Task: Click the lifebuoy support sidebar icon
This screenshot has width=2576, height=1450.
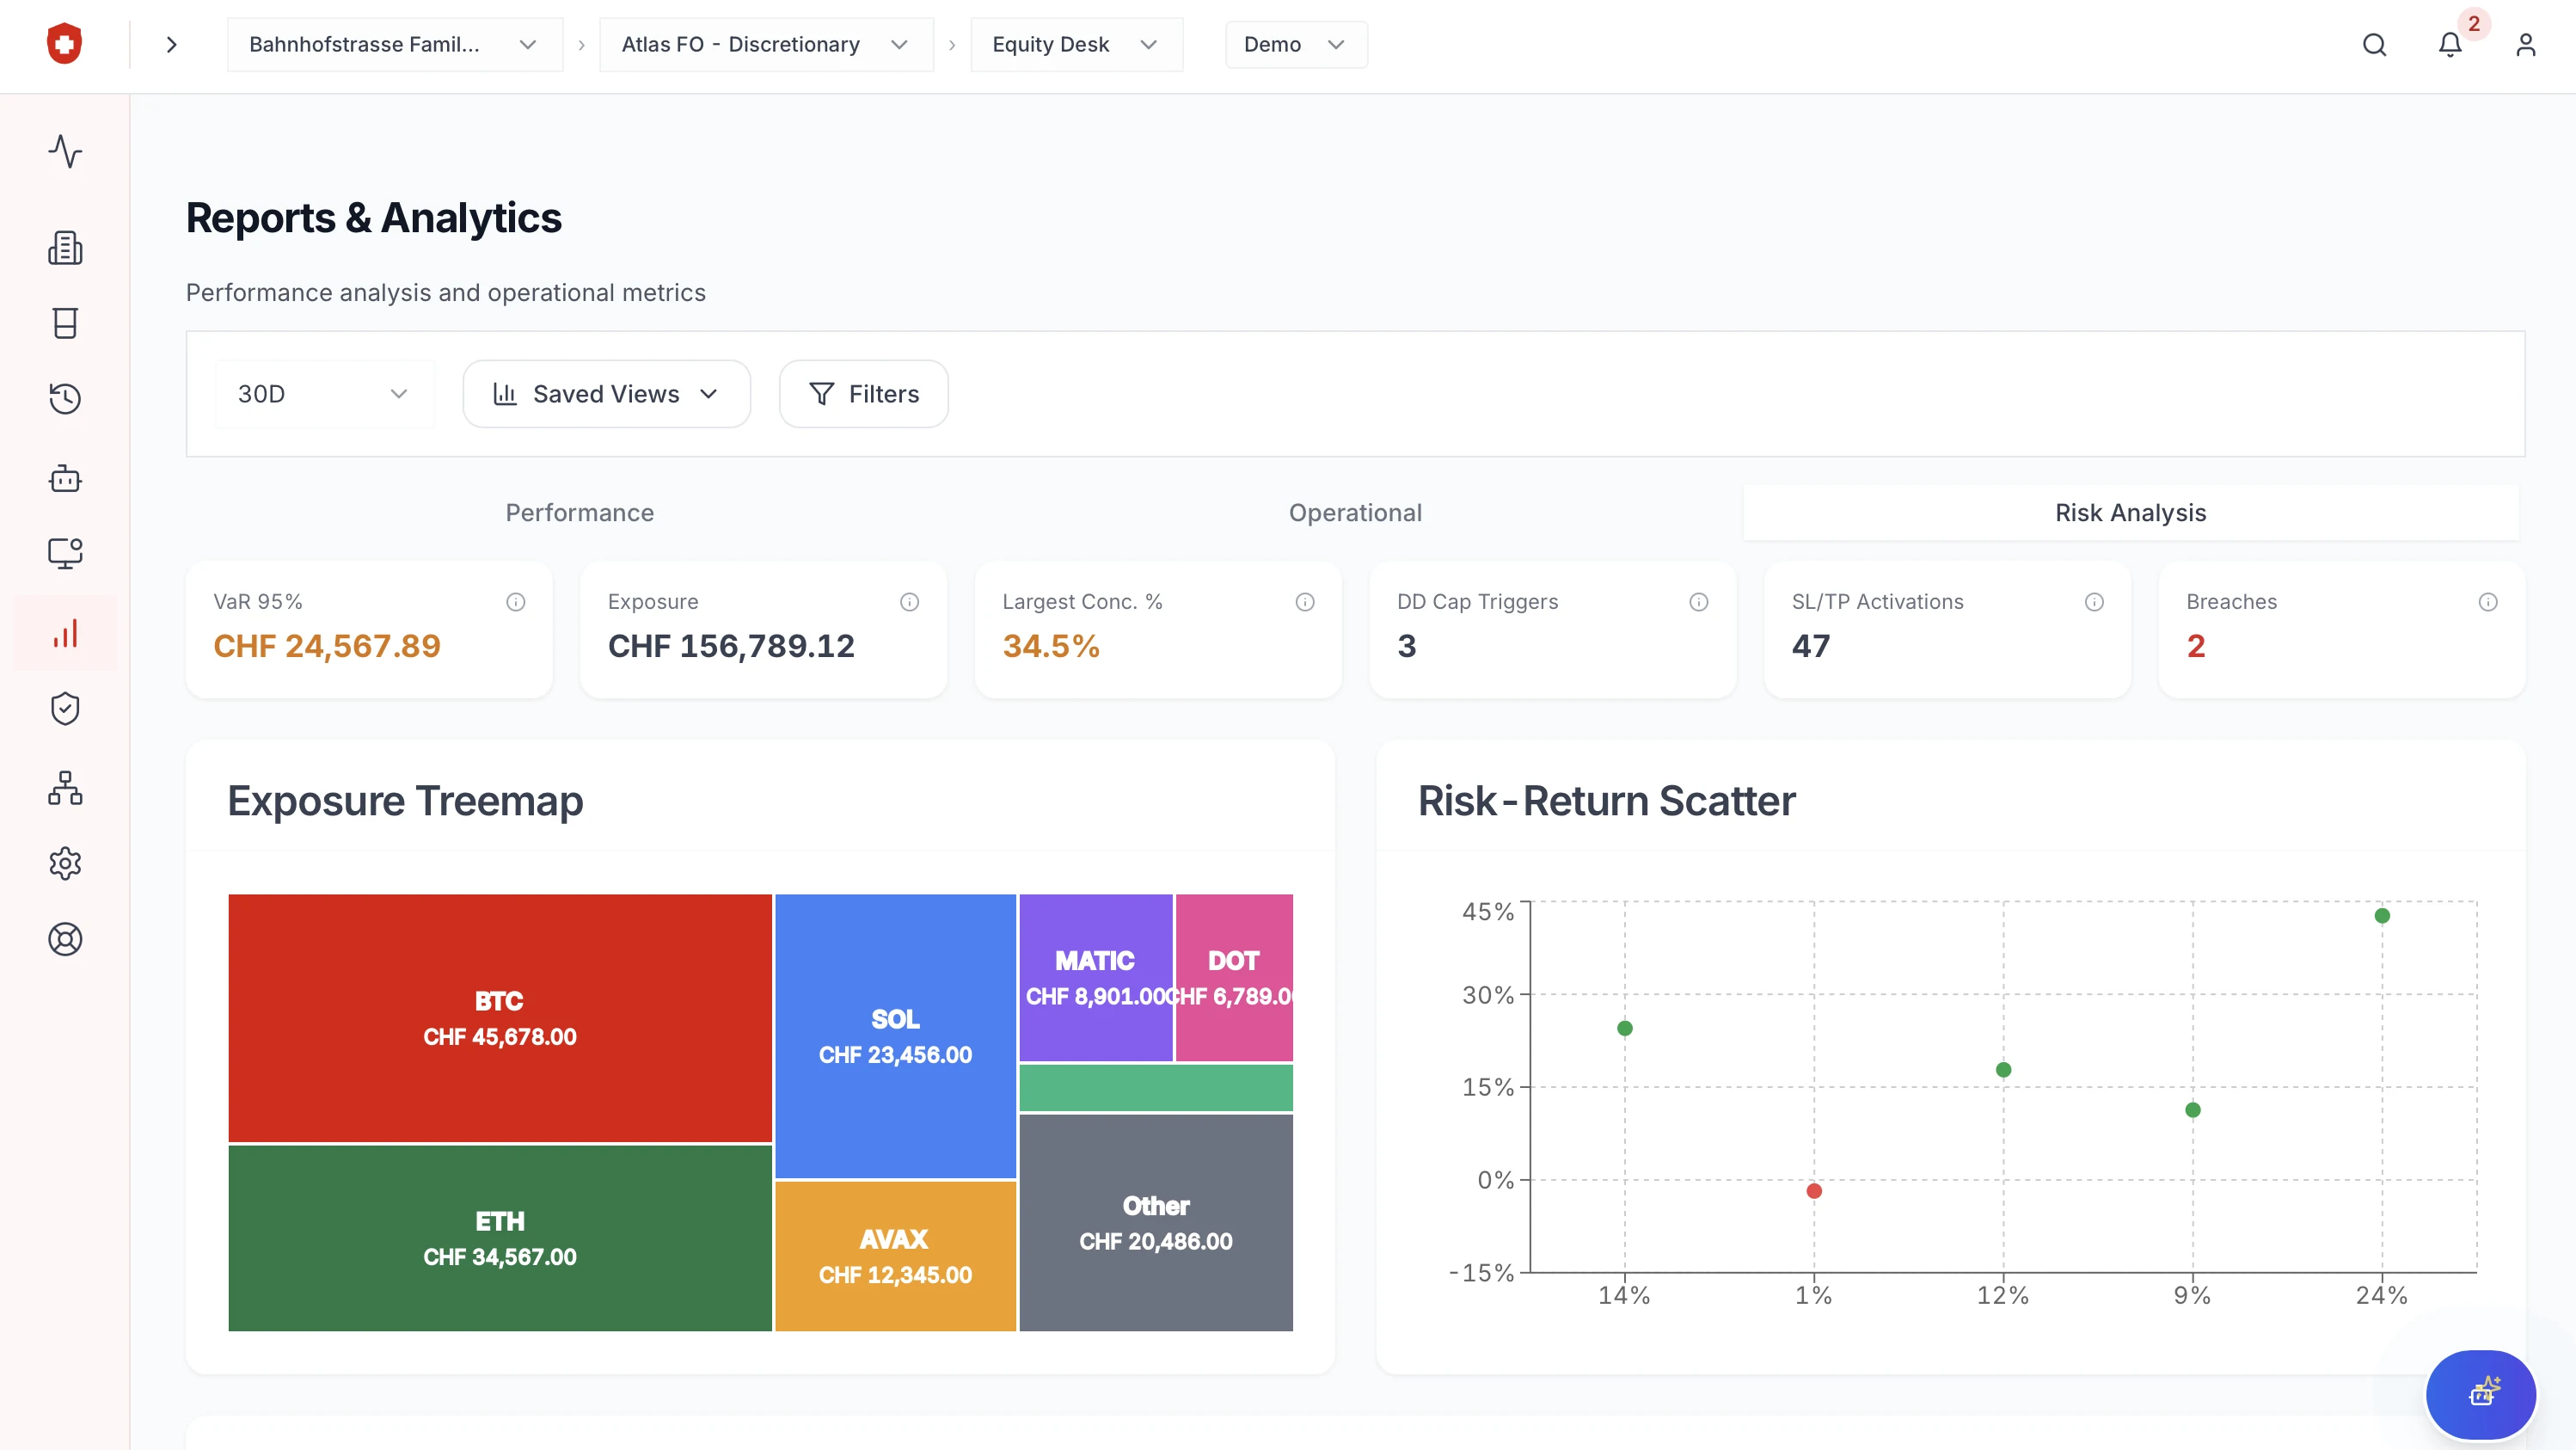Action: pos(65,939)
